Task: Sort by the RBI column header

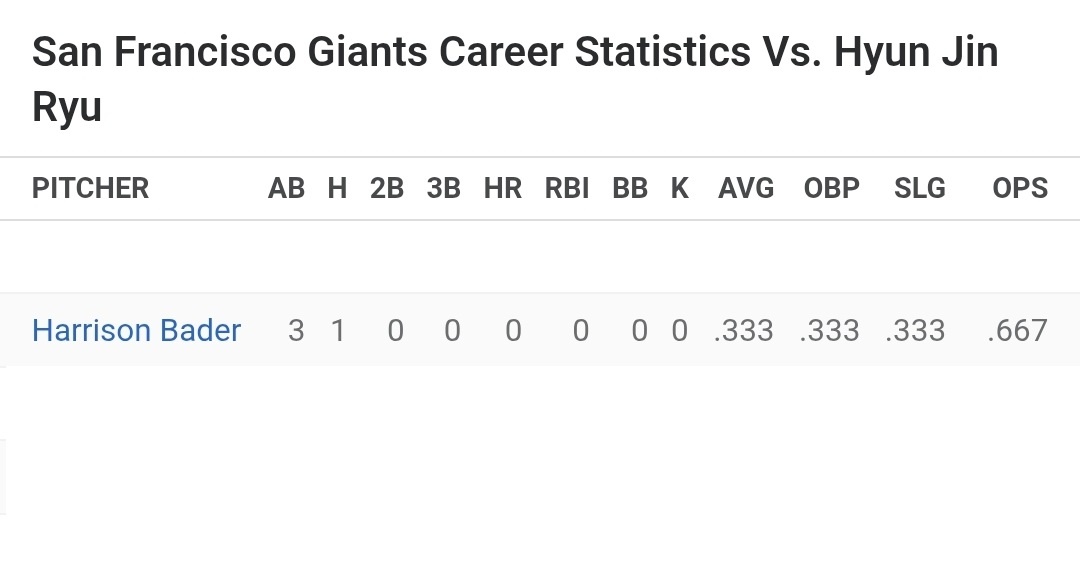Action: (x=567, y=188)
